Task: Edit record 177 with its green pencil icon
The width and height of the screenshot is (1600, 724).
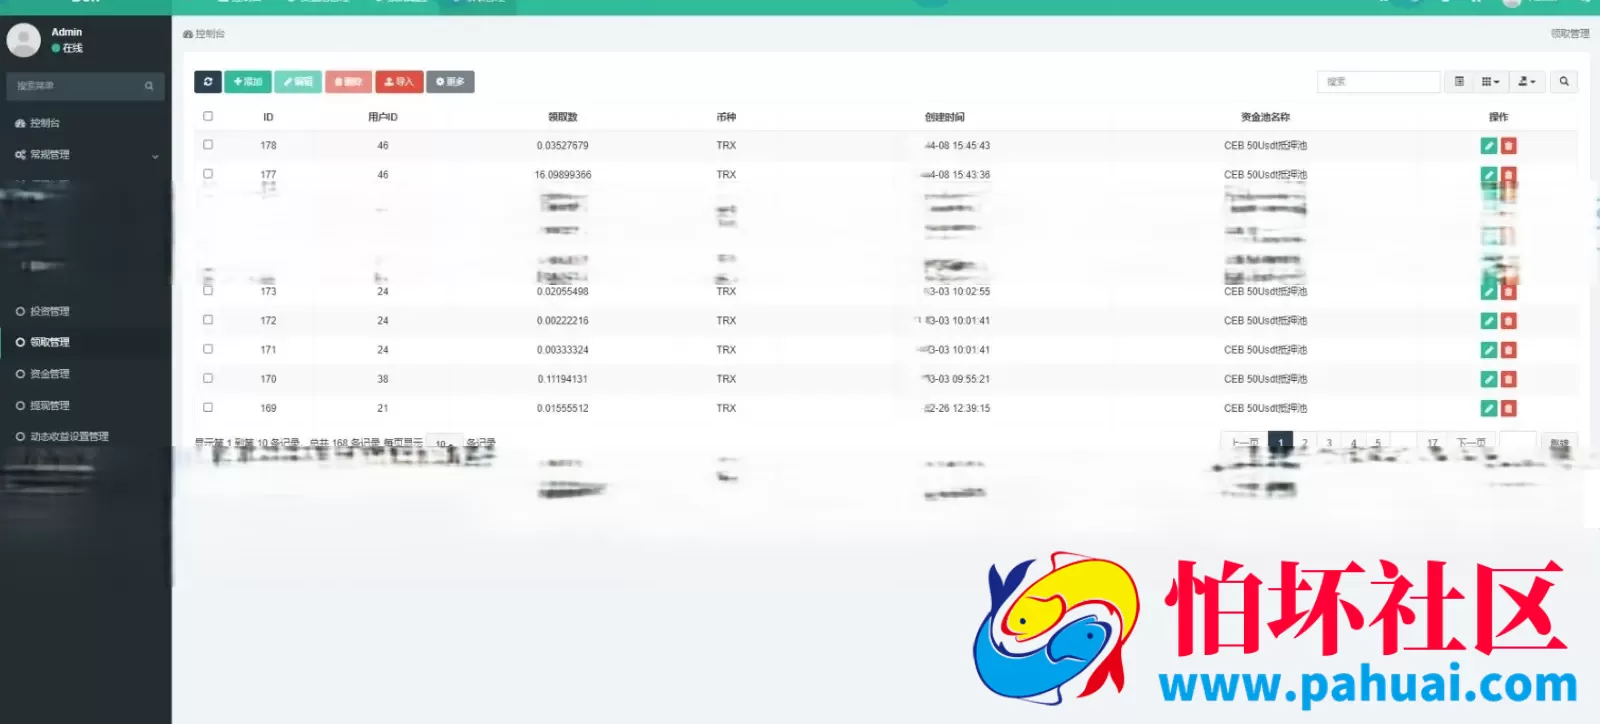Action: point(1488,175)
